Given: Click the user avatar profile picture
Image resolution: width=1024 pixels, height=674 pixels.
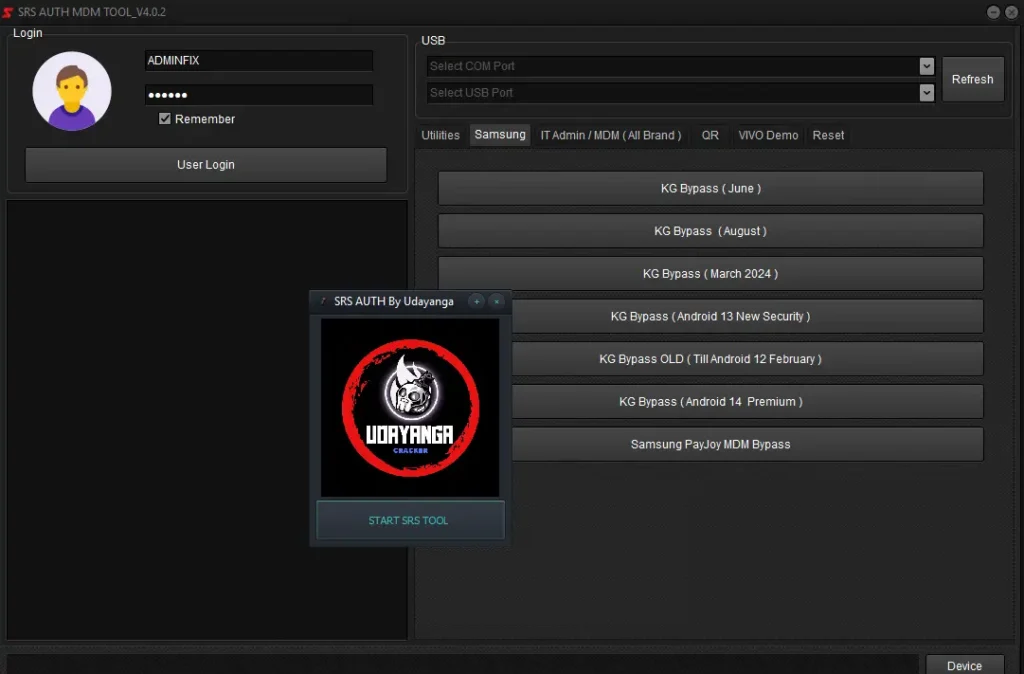Looking at the screenshot, I should pos(72,91).
